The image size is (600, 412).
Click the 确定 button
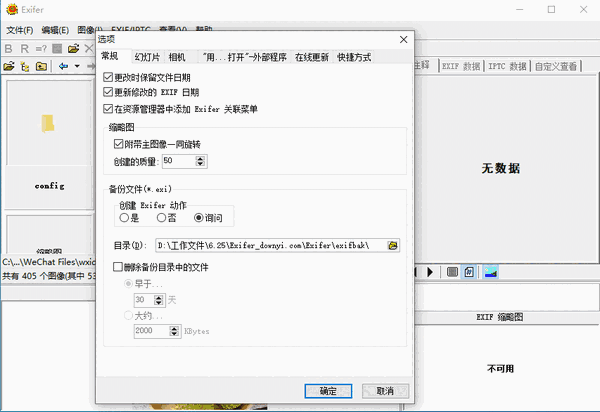pos(328,391)
